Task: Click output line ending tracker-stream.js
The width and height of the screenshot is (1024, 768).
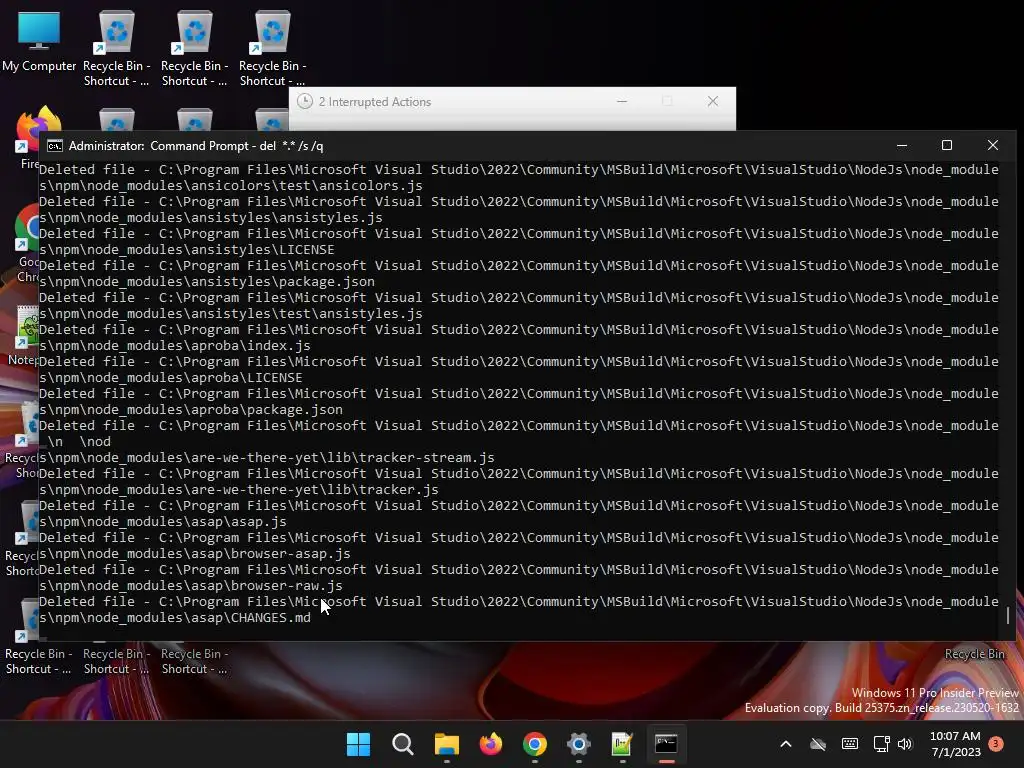Action: [x=266, y=458]
